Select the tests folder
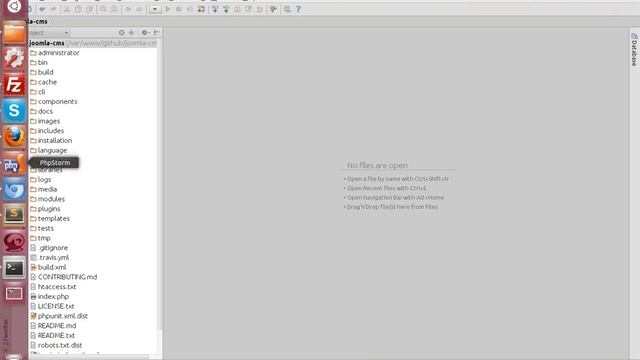The width and height of the screenshot is (640, 360). [x=42, y=228]
